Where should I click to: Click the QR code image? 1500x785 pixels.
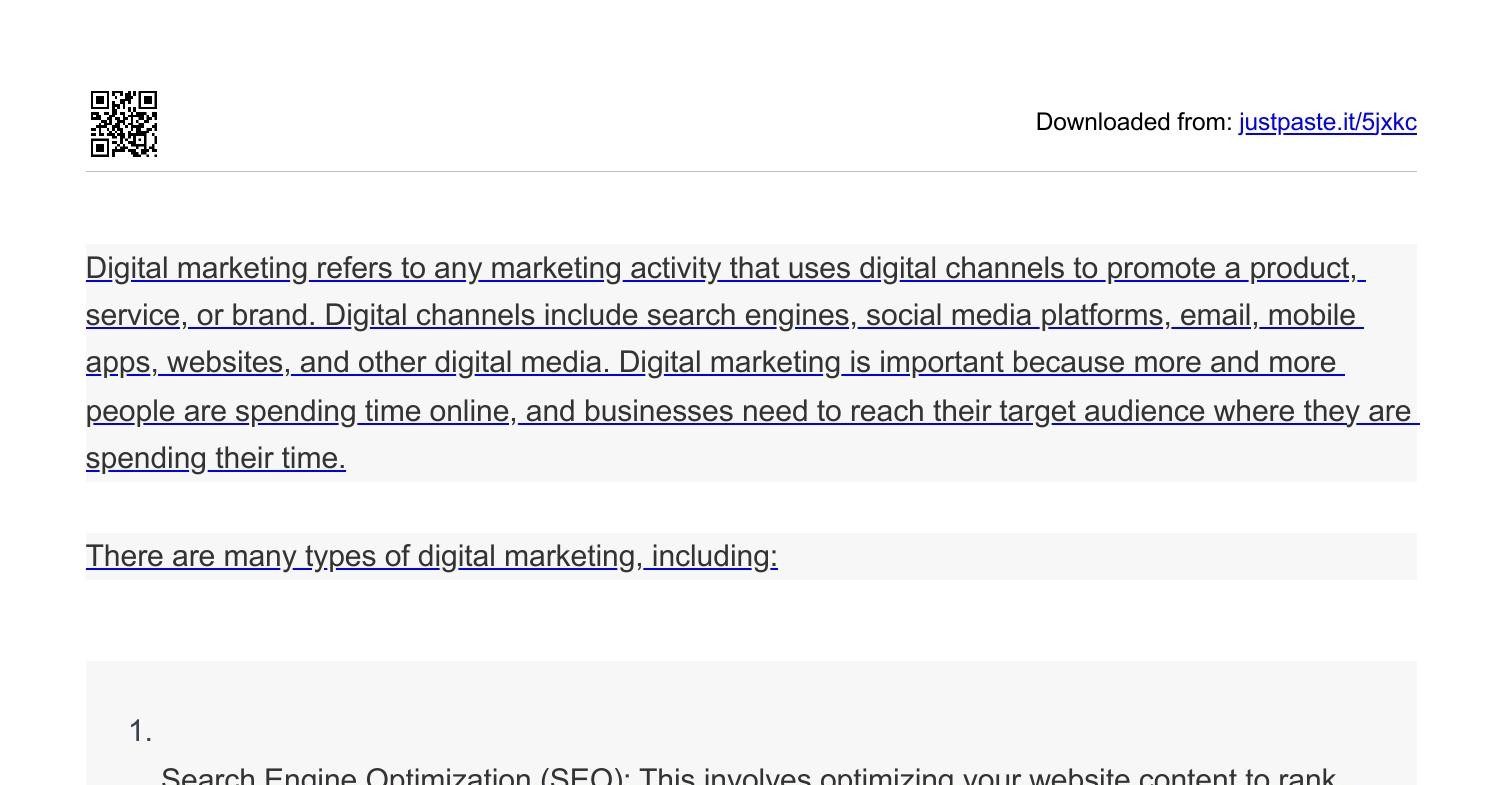tap(124, 124)
